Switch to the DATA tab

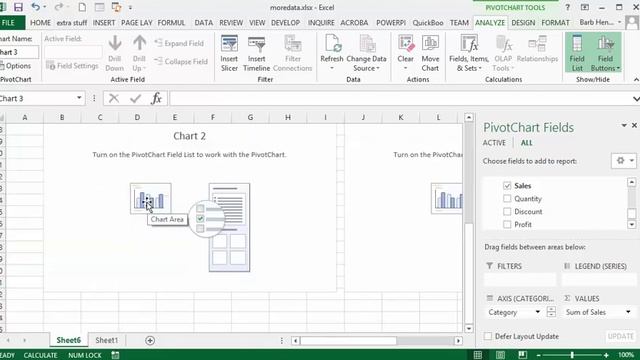(x=204, y=23)
